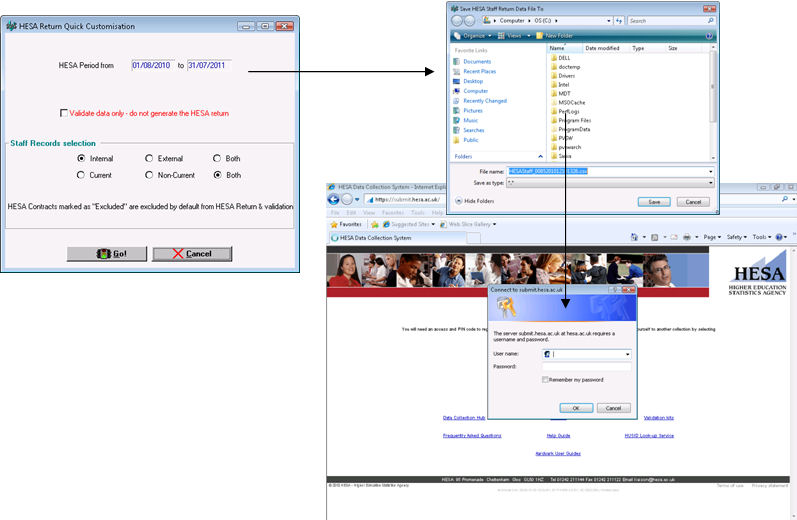The image size is (797, 520).
Task: Open the Organize menu dropdown
Action: tap(473, 36)
